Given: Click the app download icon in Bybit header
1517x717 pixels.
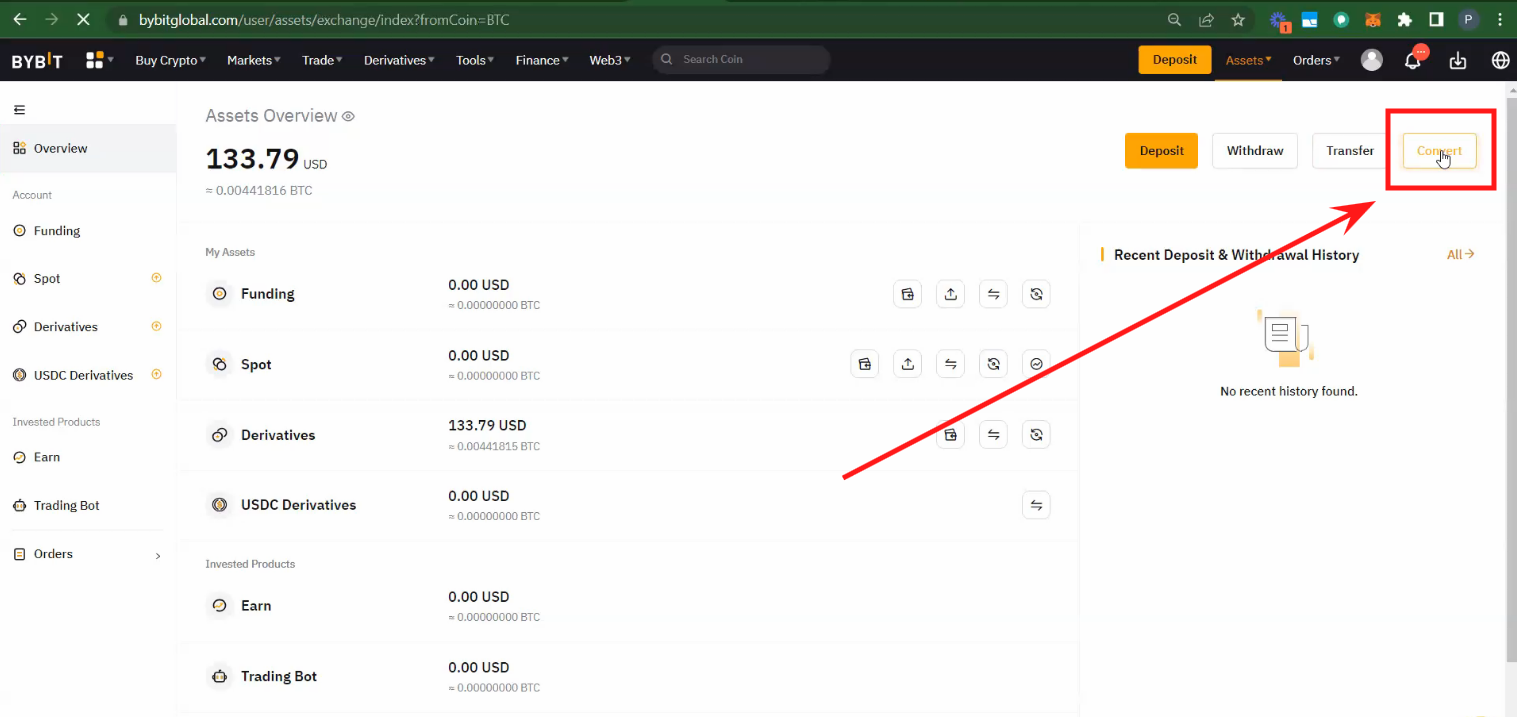Looking at the screenshot, I should [x=1458, y=61].
